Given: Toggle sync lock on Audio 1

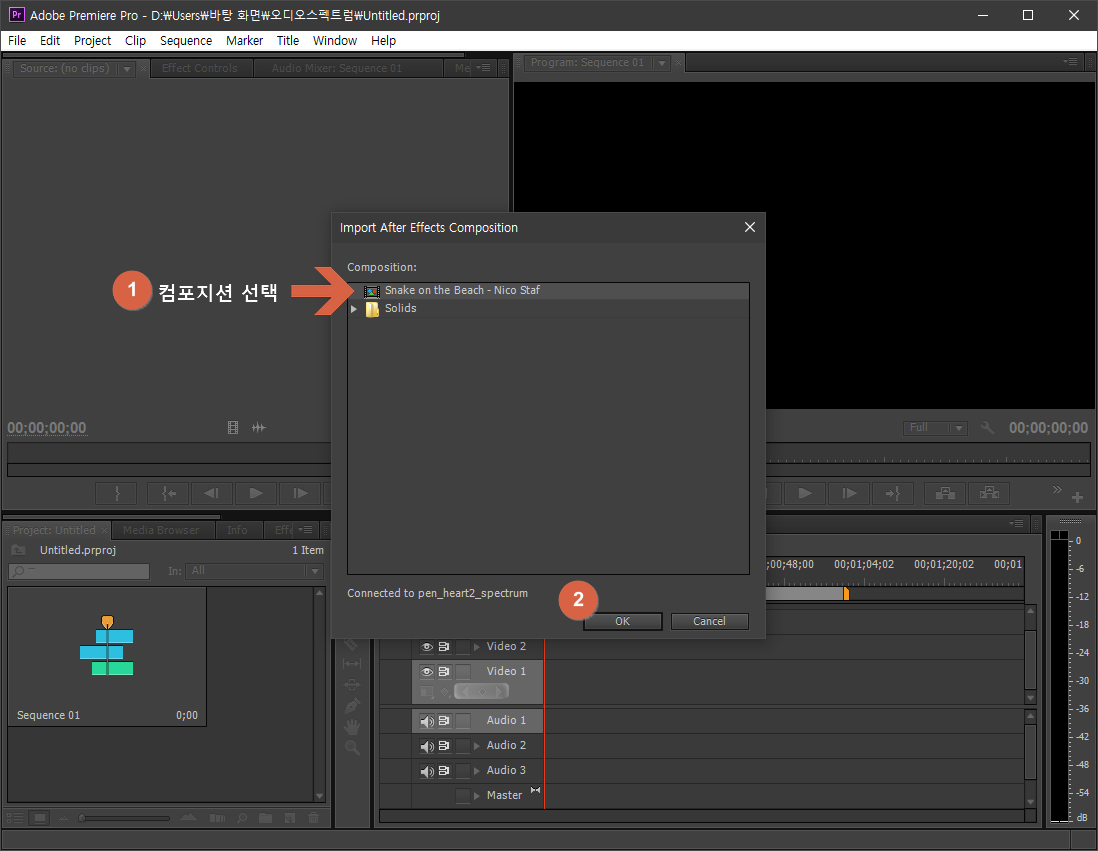Looking at the screenshot, I should 444,720.
